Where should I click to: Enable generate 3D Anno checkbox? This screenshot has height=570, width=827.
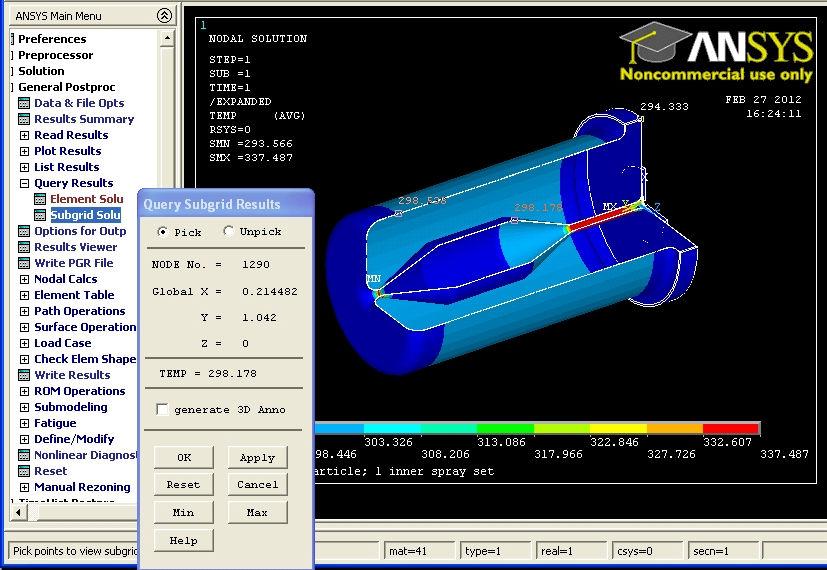(x=162, y=410)
